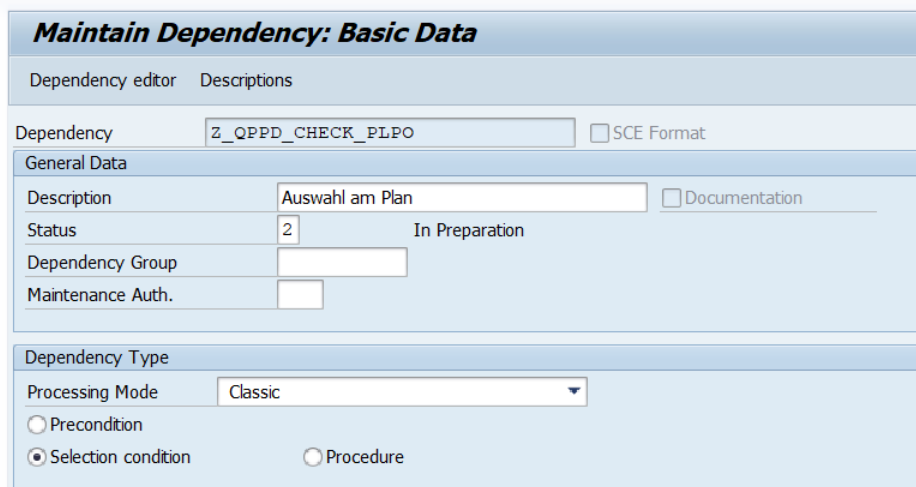Image resolution: width=916 pixels, height=487 pixels.
Task: Click the Processing Mode Classic combo box
Action: pos(390,393)
